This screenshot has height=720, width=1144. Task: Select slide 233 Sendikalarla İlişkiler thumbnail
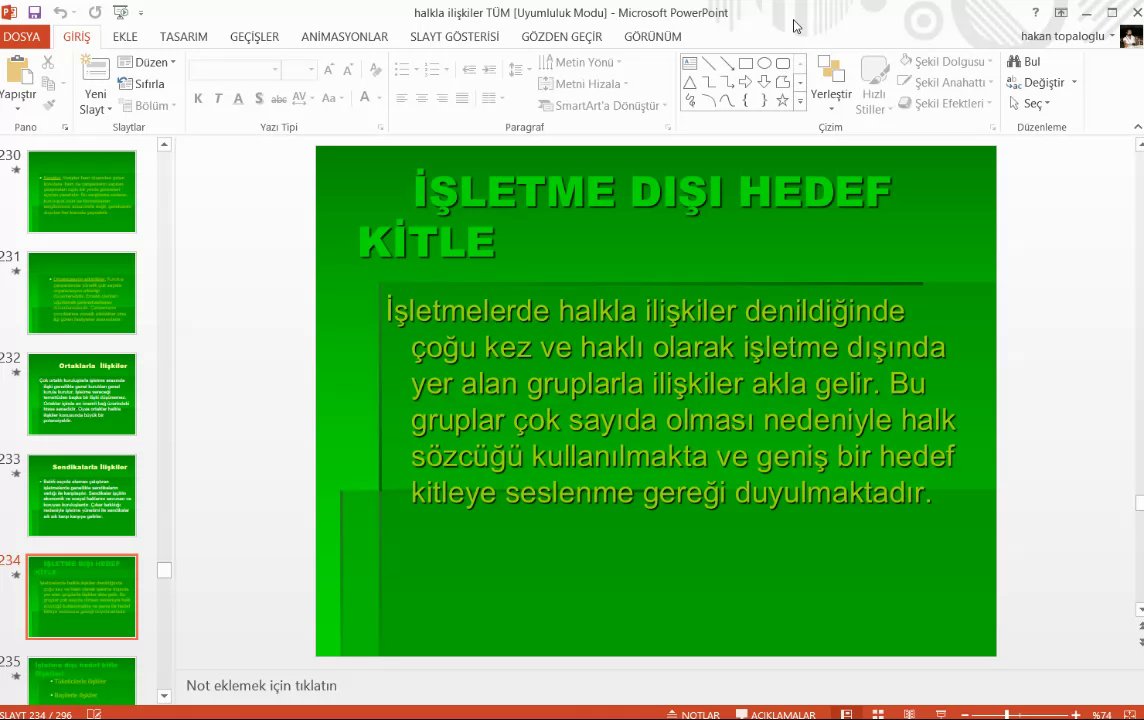82,495
